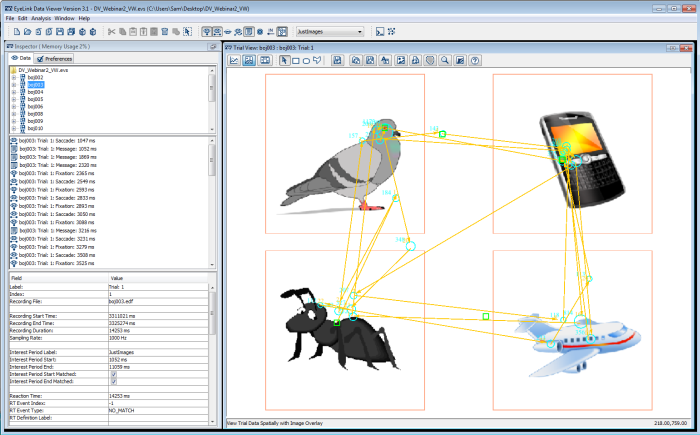
Task: Click the properties table vertical scrollbar
Action: pyautogui.click(x=212, y=354)
